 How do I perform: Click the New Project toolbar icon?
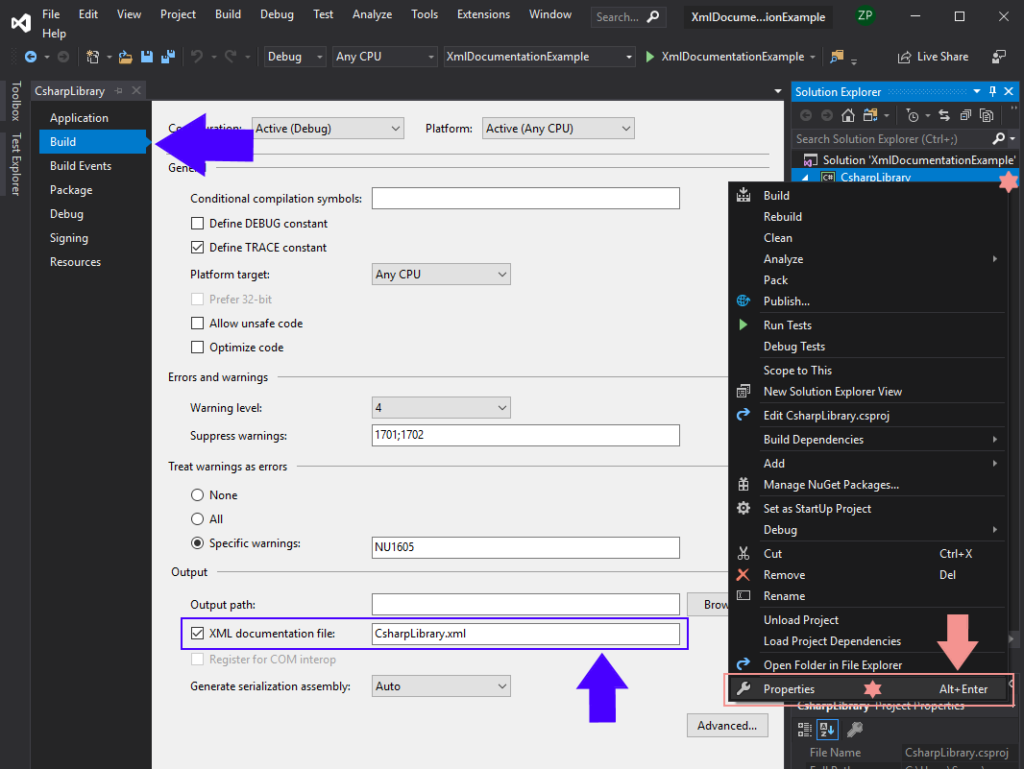[93, 57]
